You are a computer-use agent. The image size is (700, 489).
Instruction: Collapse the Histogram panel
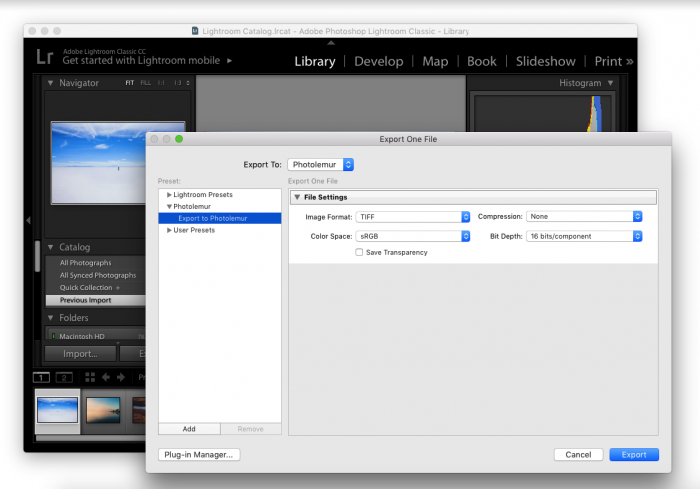[x=610, y=83]
